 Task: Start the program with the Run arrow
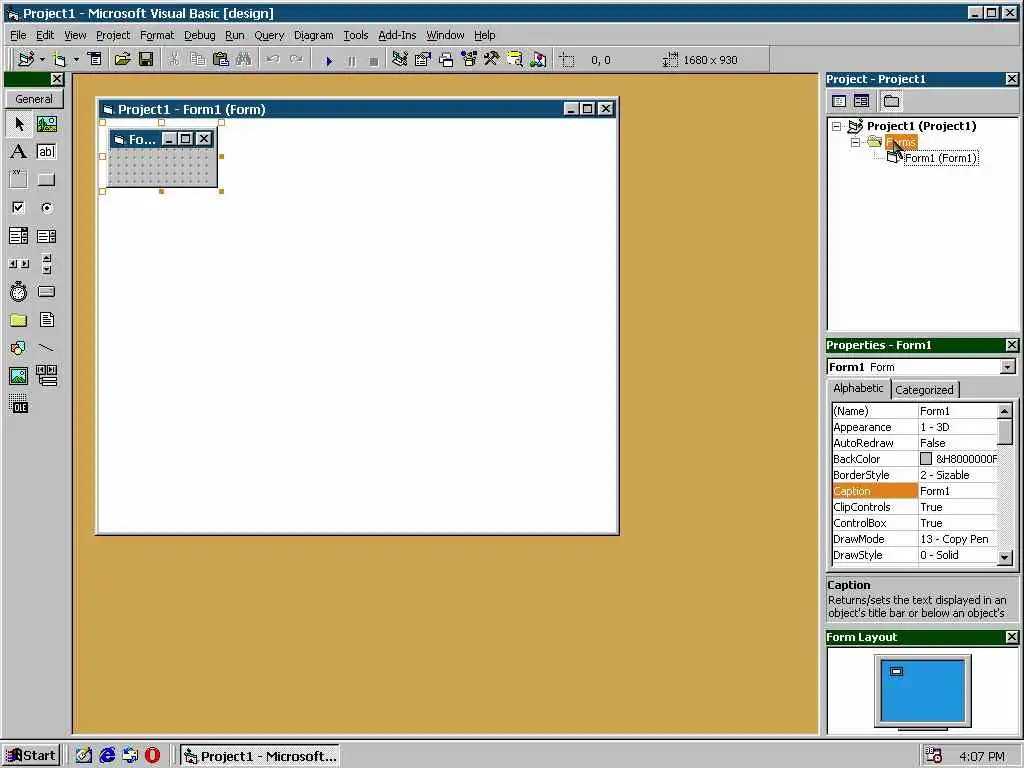(x=328, y=61)
